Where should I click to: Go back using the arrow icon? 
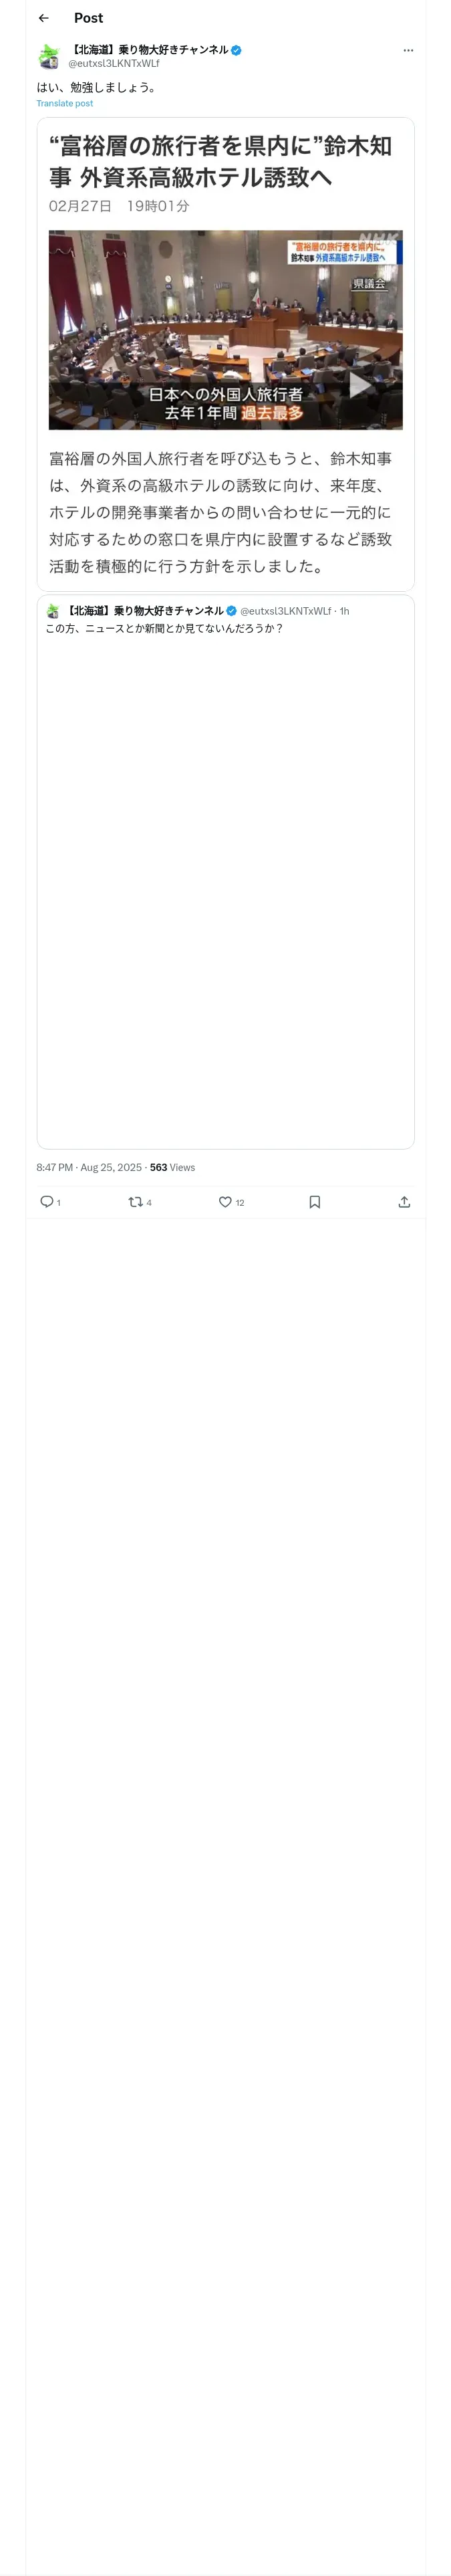point(43,18)
